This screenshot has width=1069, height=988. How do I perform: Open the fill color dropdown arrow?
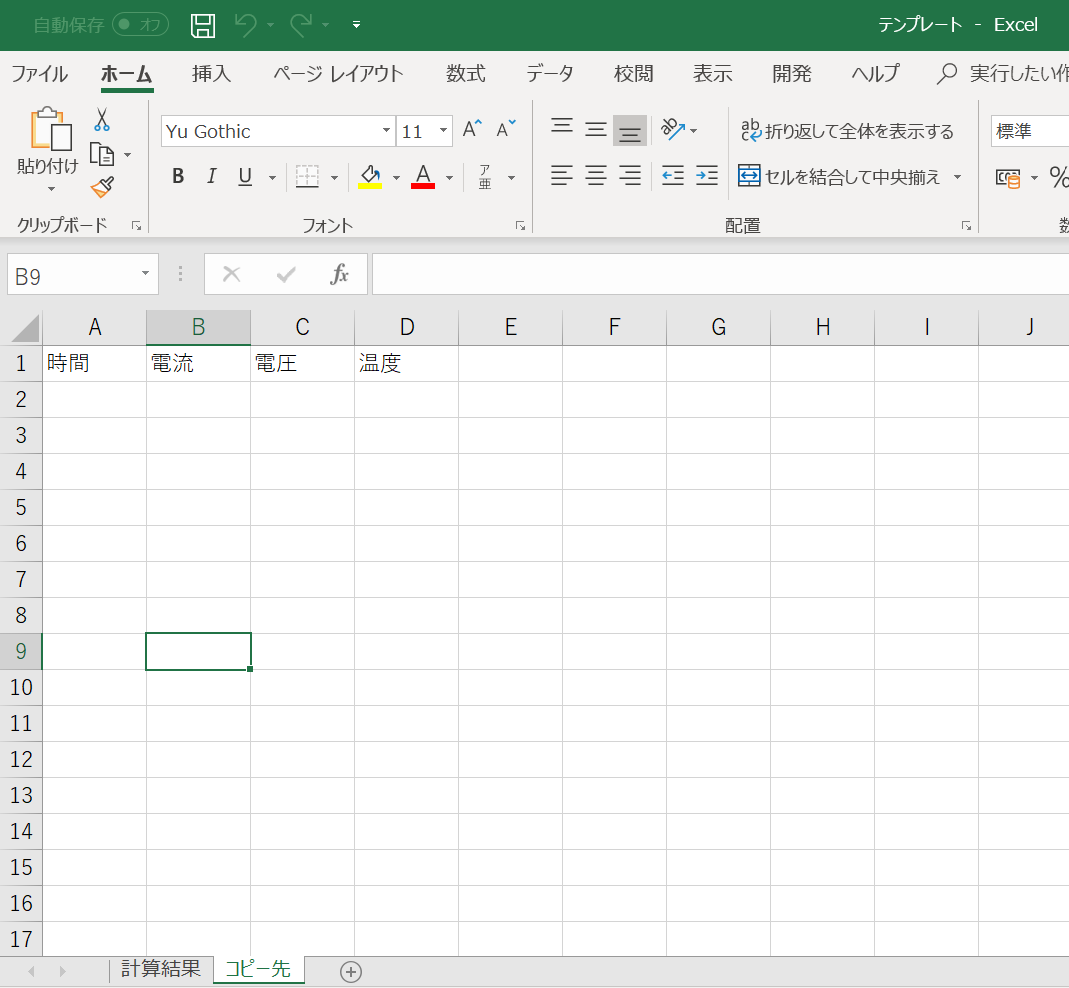396,178
